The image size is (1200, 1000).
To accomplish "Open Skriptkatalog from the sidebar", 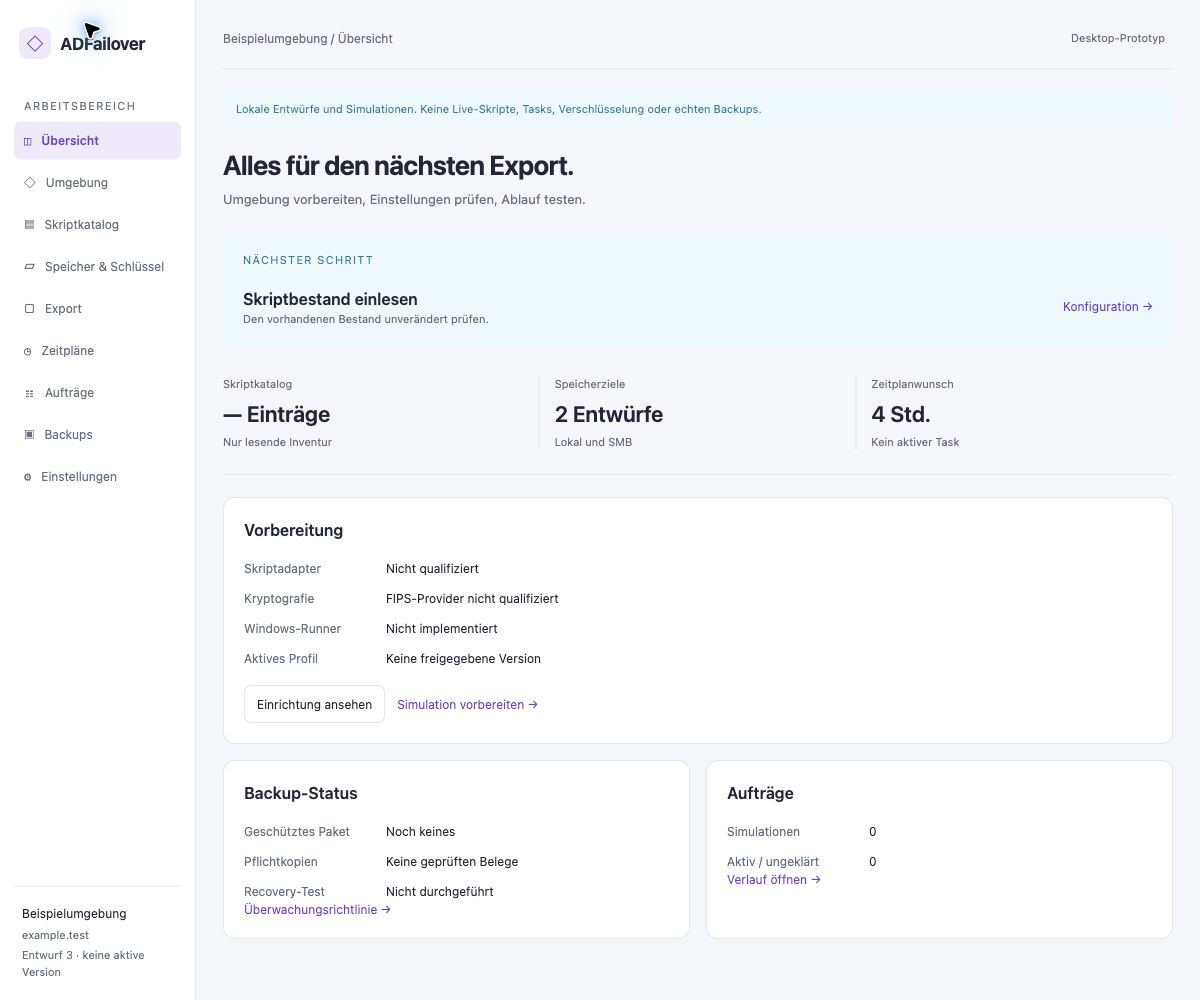I will coord(97,225).
